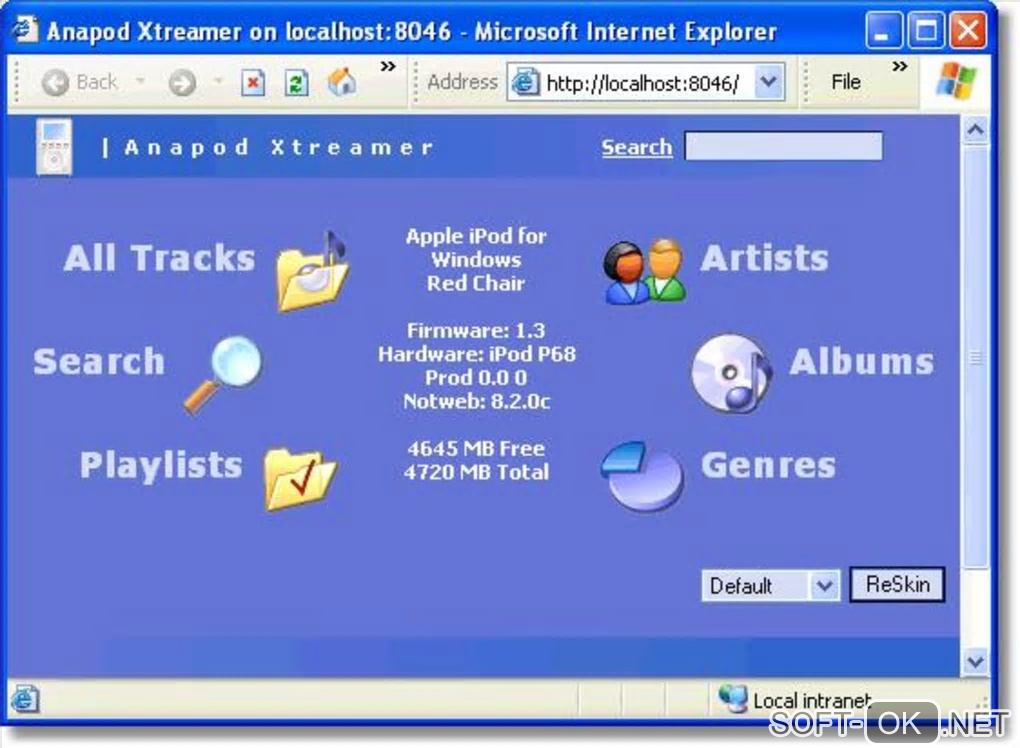
Task: Close the Internet Explorer window
Action: [x=968, y=31]
